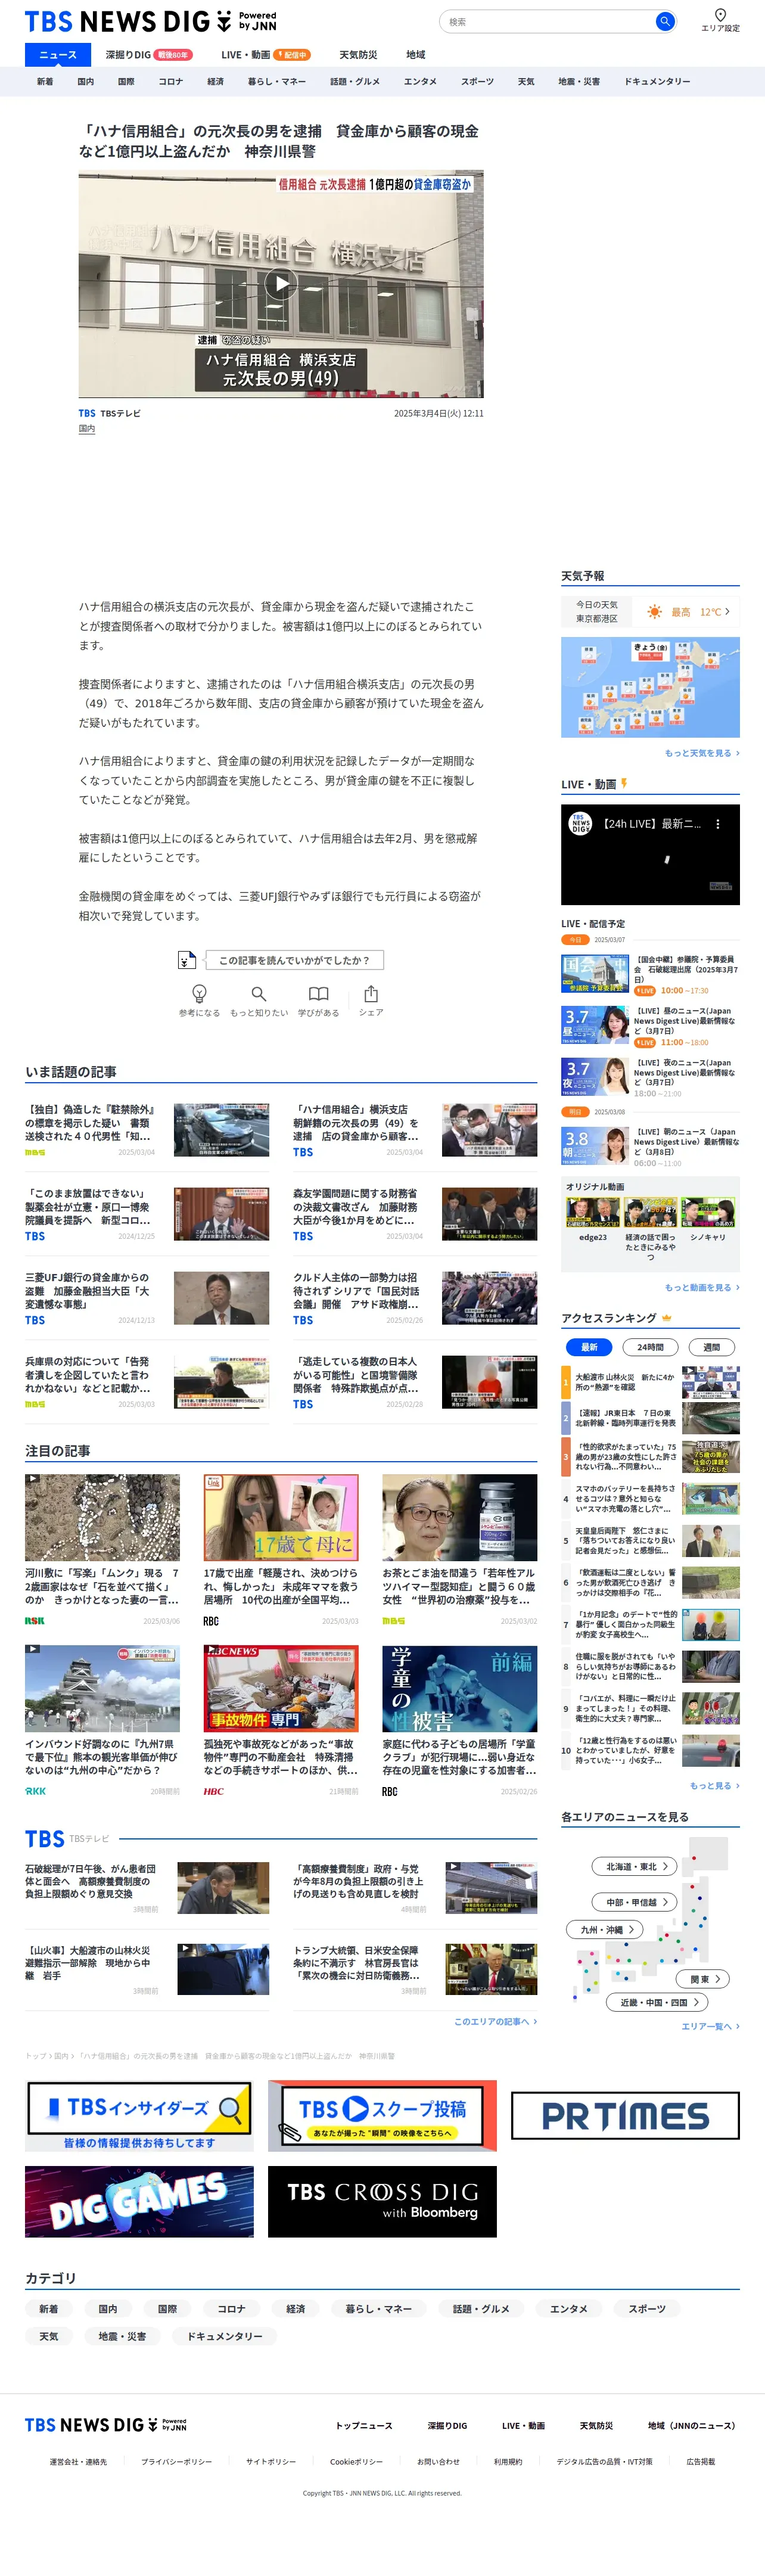Switch to the 深掘りDIG tab
765x2576 pixels.
(x=148, y=55)
